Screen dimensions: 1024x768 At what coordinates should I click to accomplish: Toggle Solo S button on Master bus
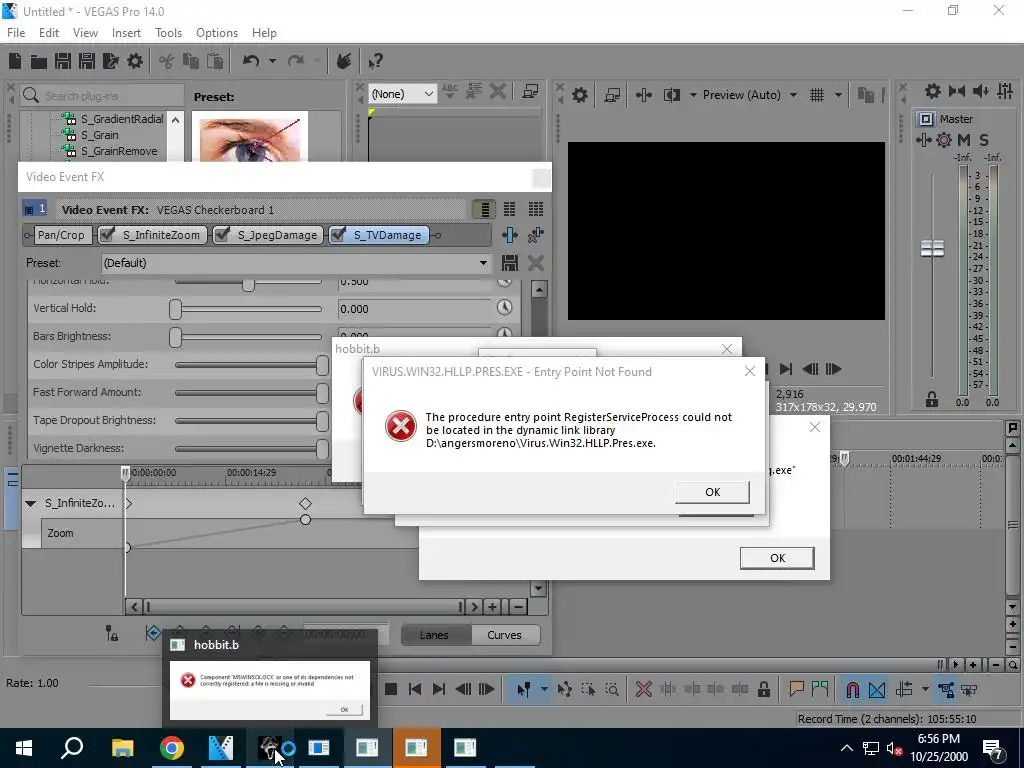coord(984,140)
